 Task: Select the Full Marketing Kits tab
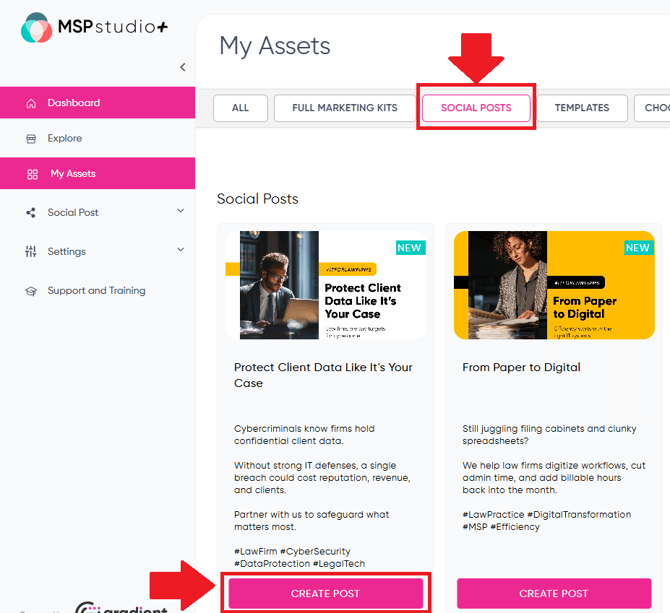coord(344,108)
